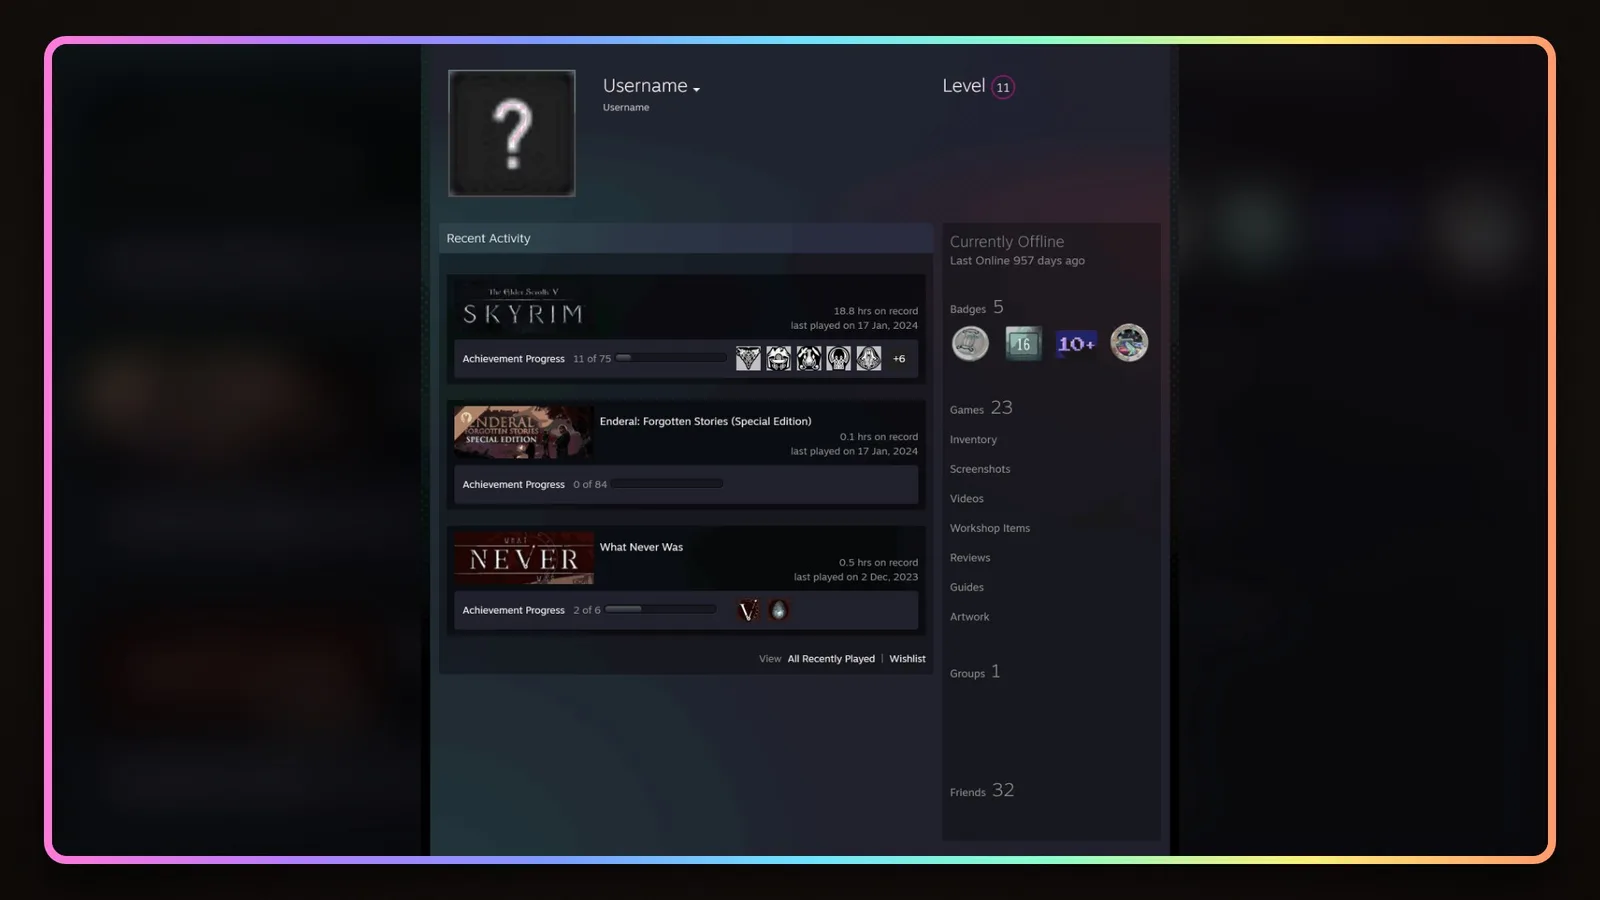The image size is (1600, 900).
Task: Click Skyrim '11 of 75' achievement text
Action: pyautogui.click(x=592, y=359)
